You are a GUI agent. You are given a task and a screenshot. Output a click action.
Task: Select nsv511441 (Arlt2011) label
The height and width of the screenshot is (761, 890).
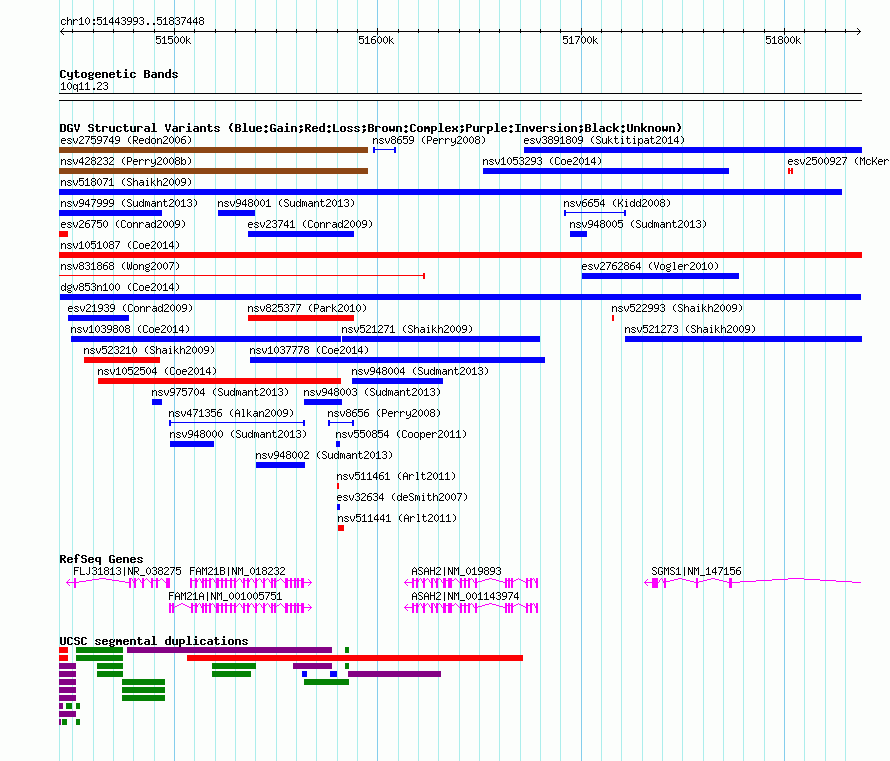[x=397, y=518]
